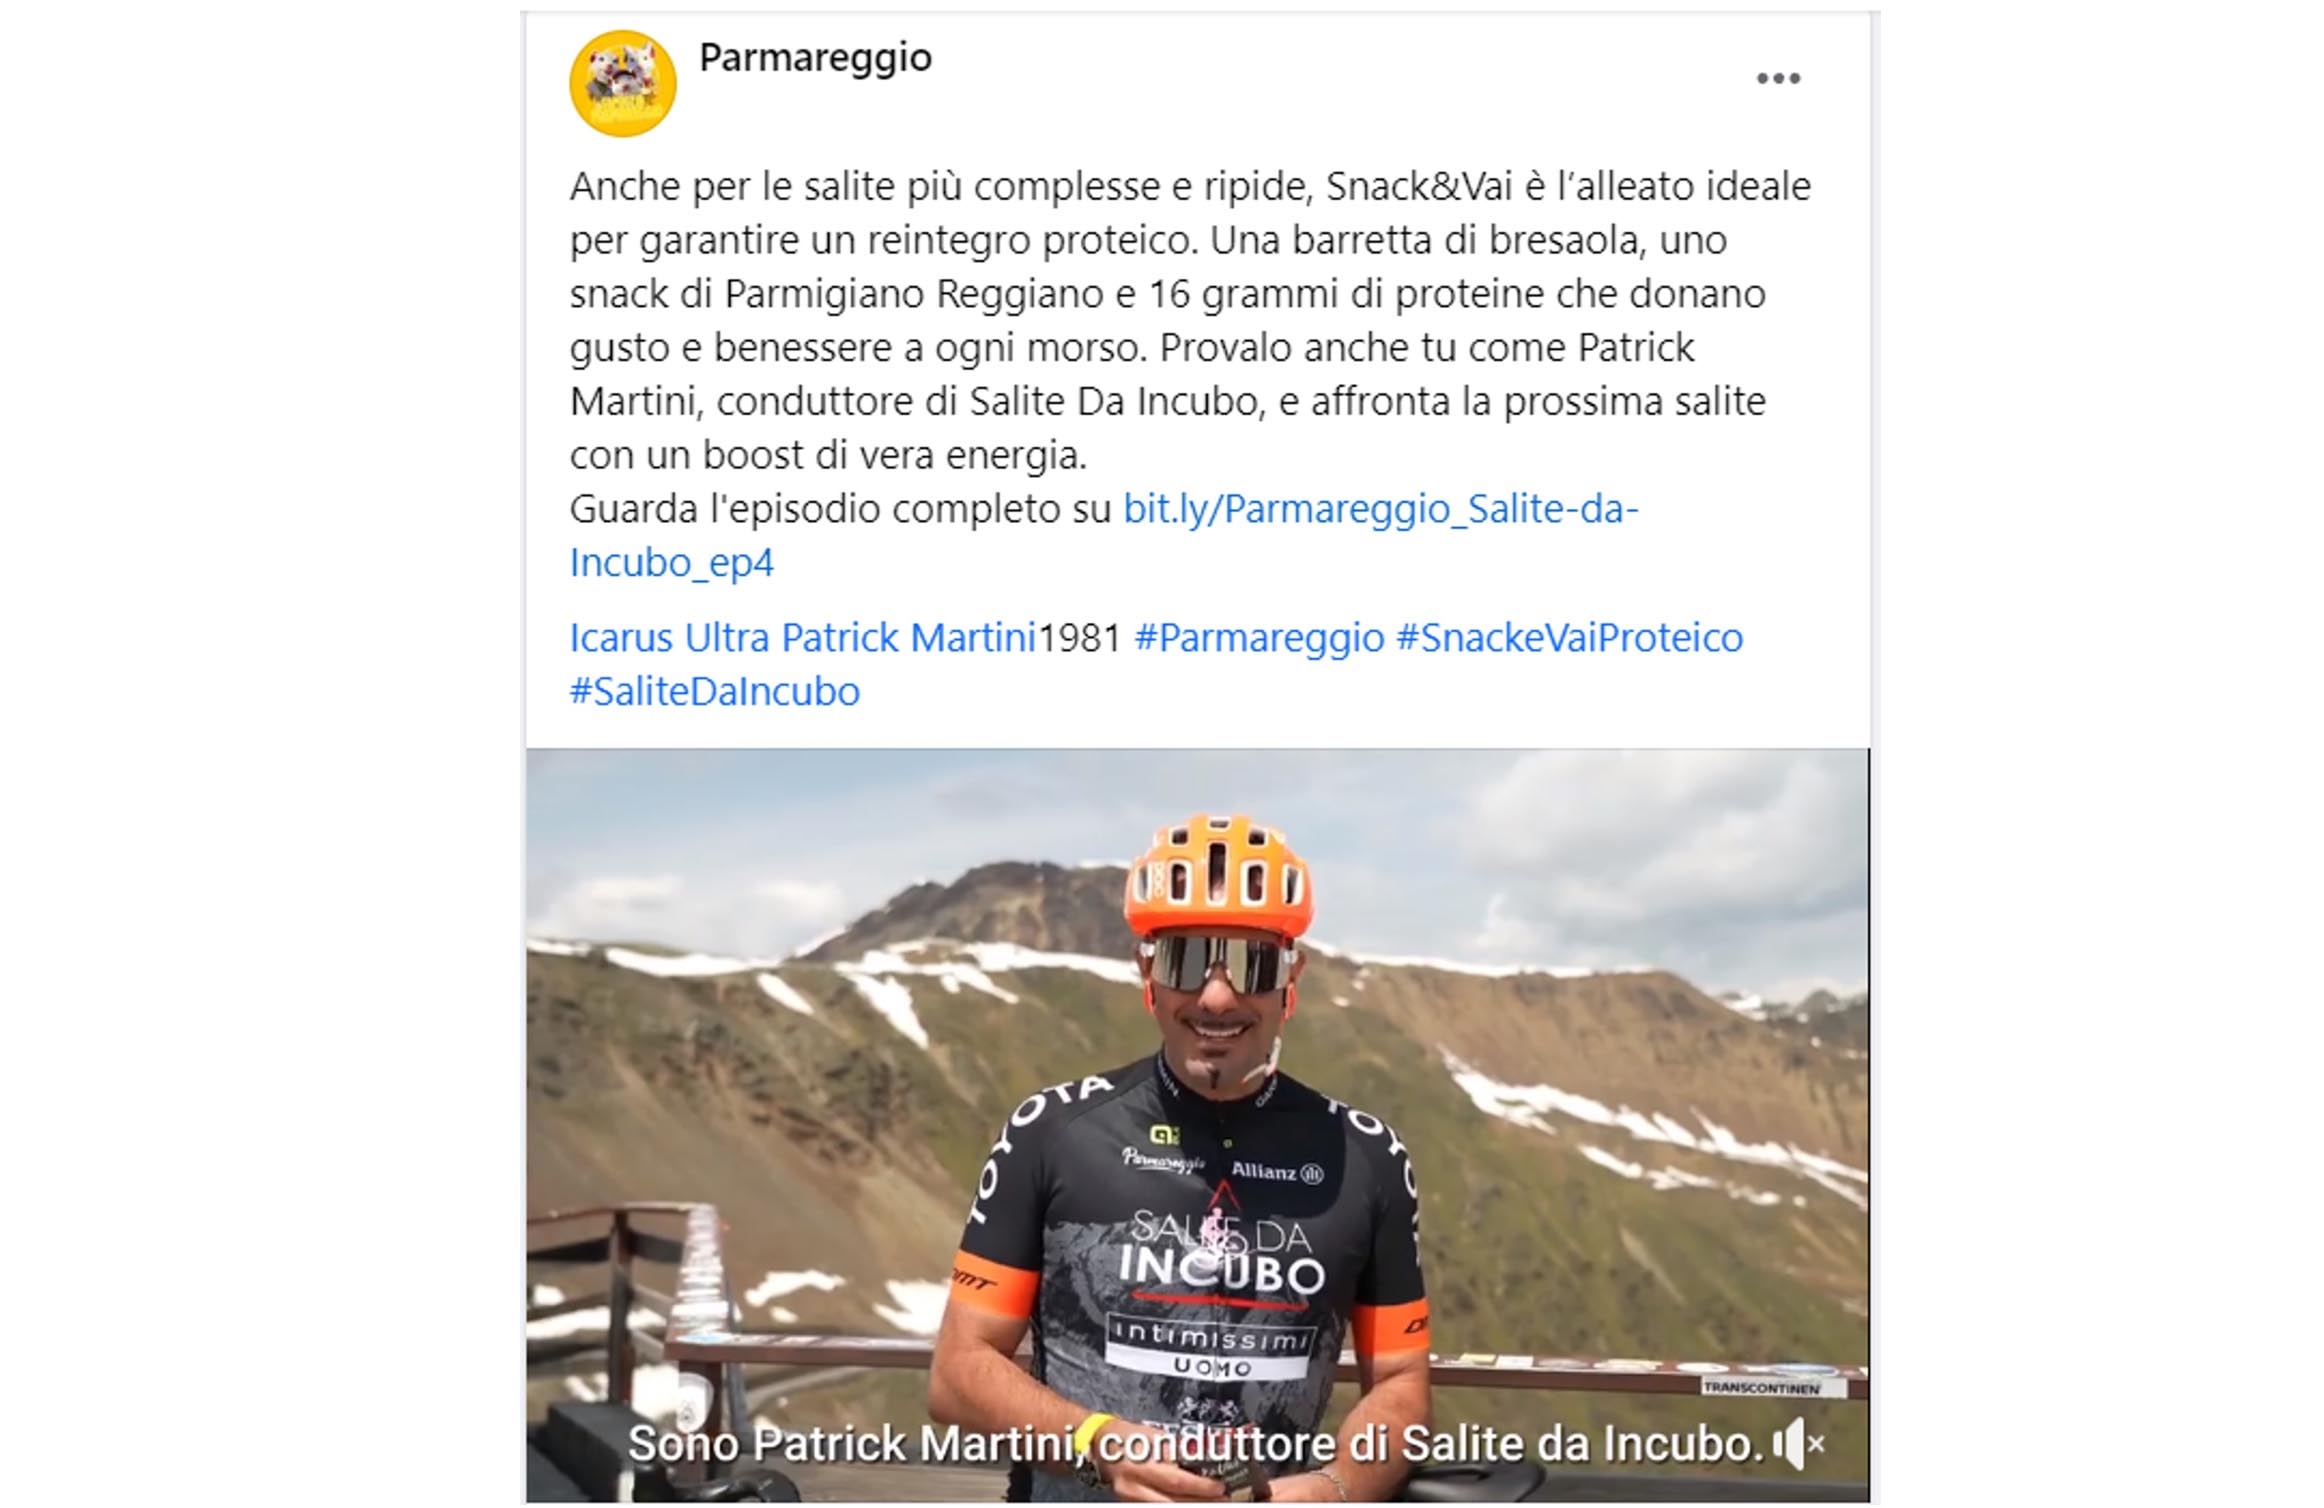Play the cyclist video thumbnail
The image size is (2324, 1508).
tap(1197, 1125)
